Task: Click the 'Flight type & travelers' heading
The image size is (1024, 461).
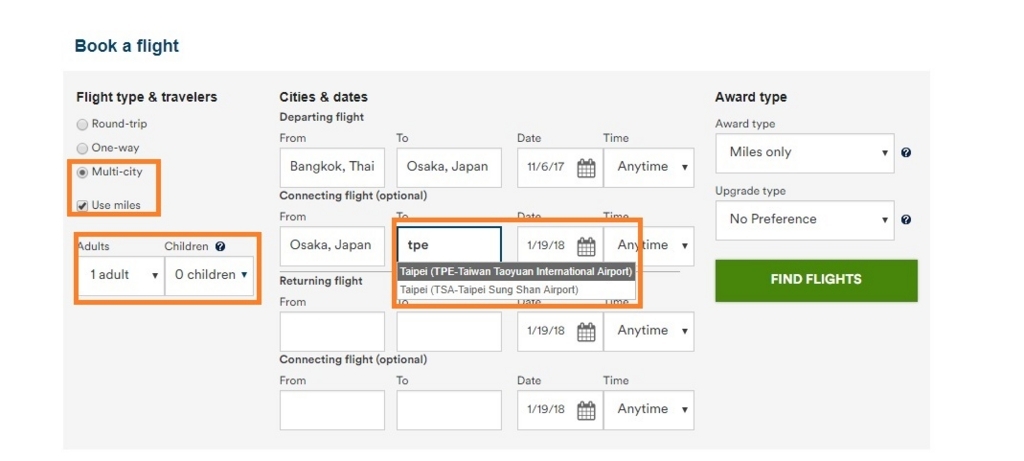Action: (x=147, y=97)
